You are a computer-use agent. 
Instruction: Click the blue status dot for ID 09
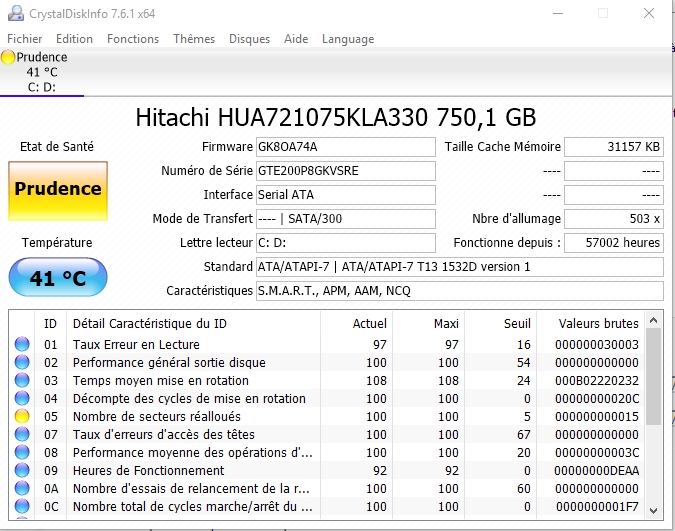click(22, 470)
